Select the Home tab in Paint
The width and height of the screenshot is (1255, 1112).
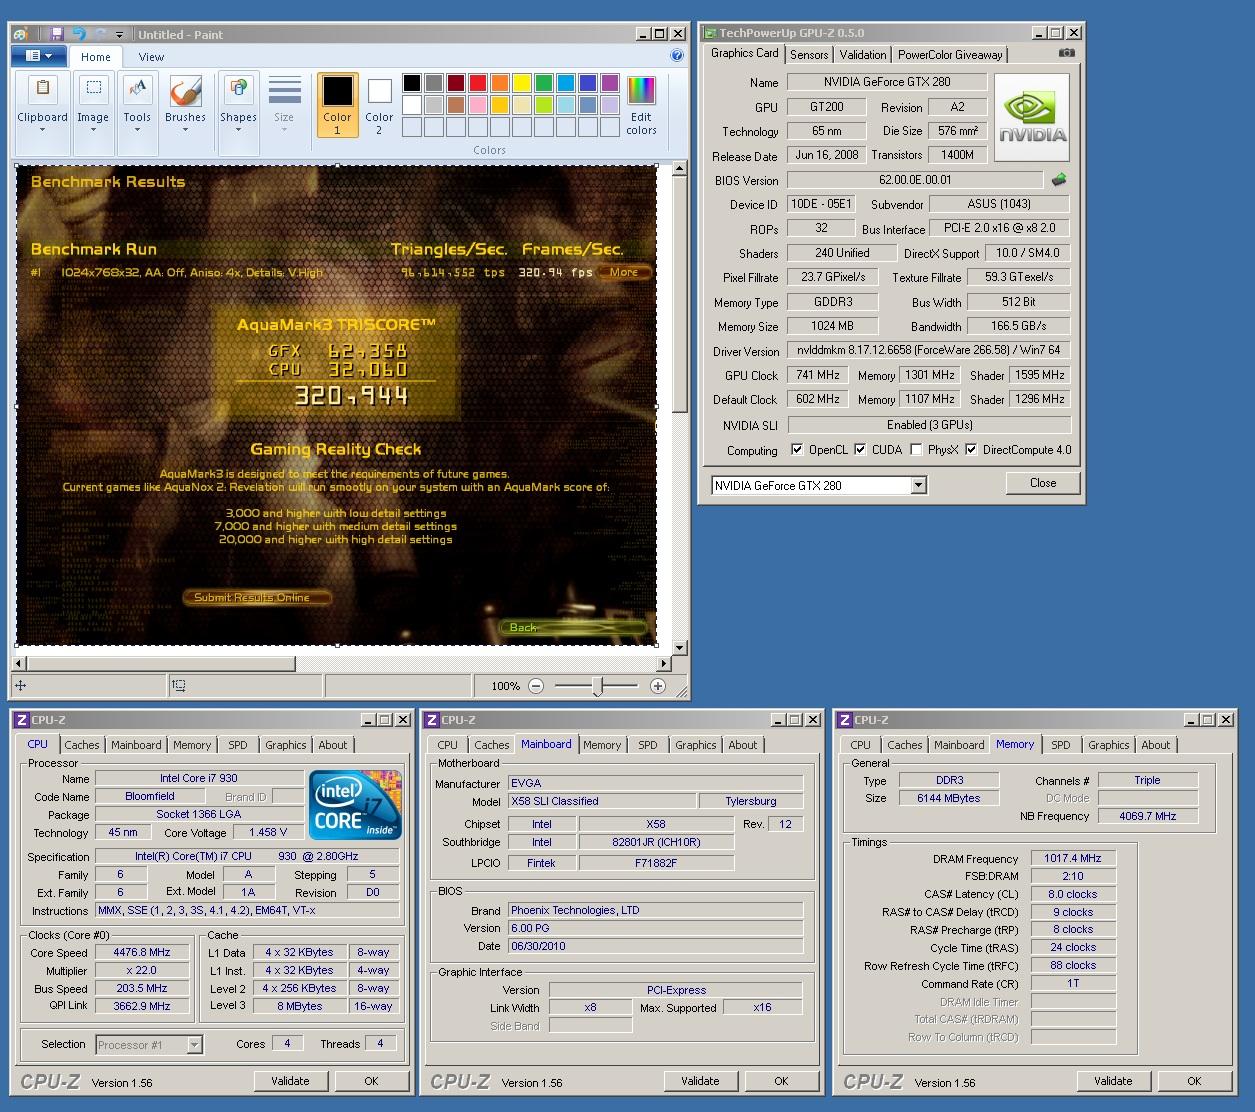click(96, 57)
